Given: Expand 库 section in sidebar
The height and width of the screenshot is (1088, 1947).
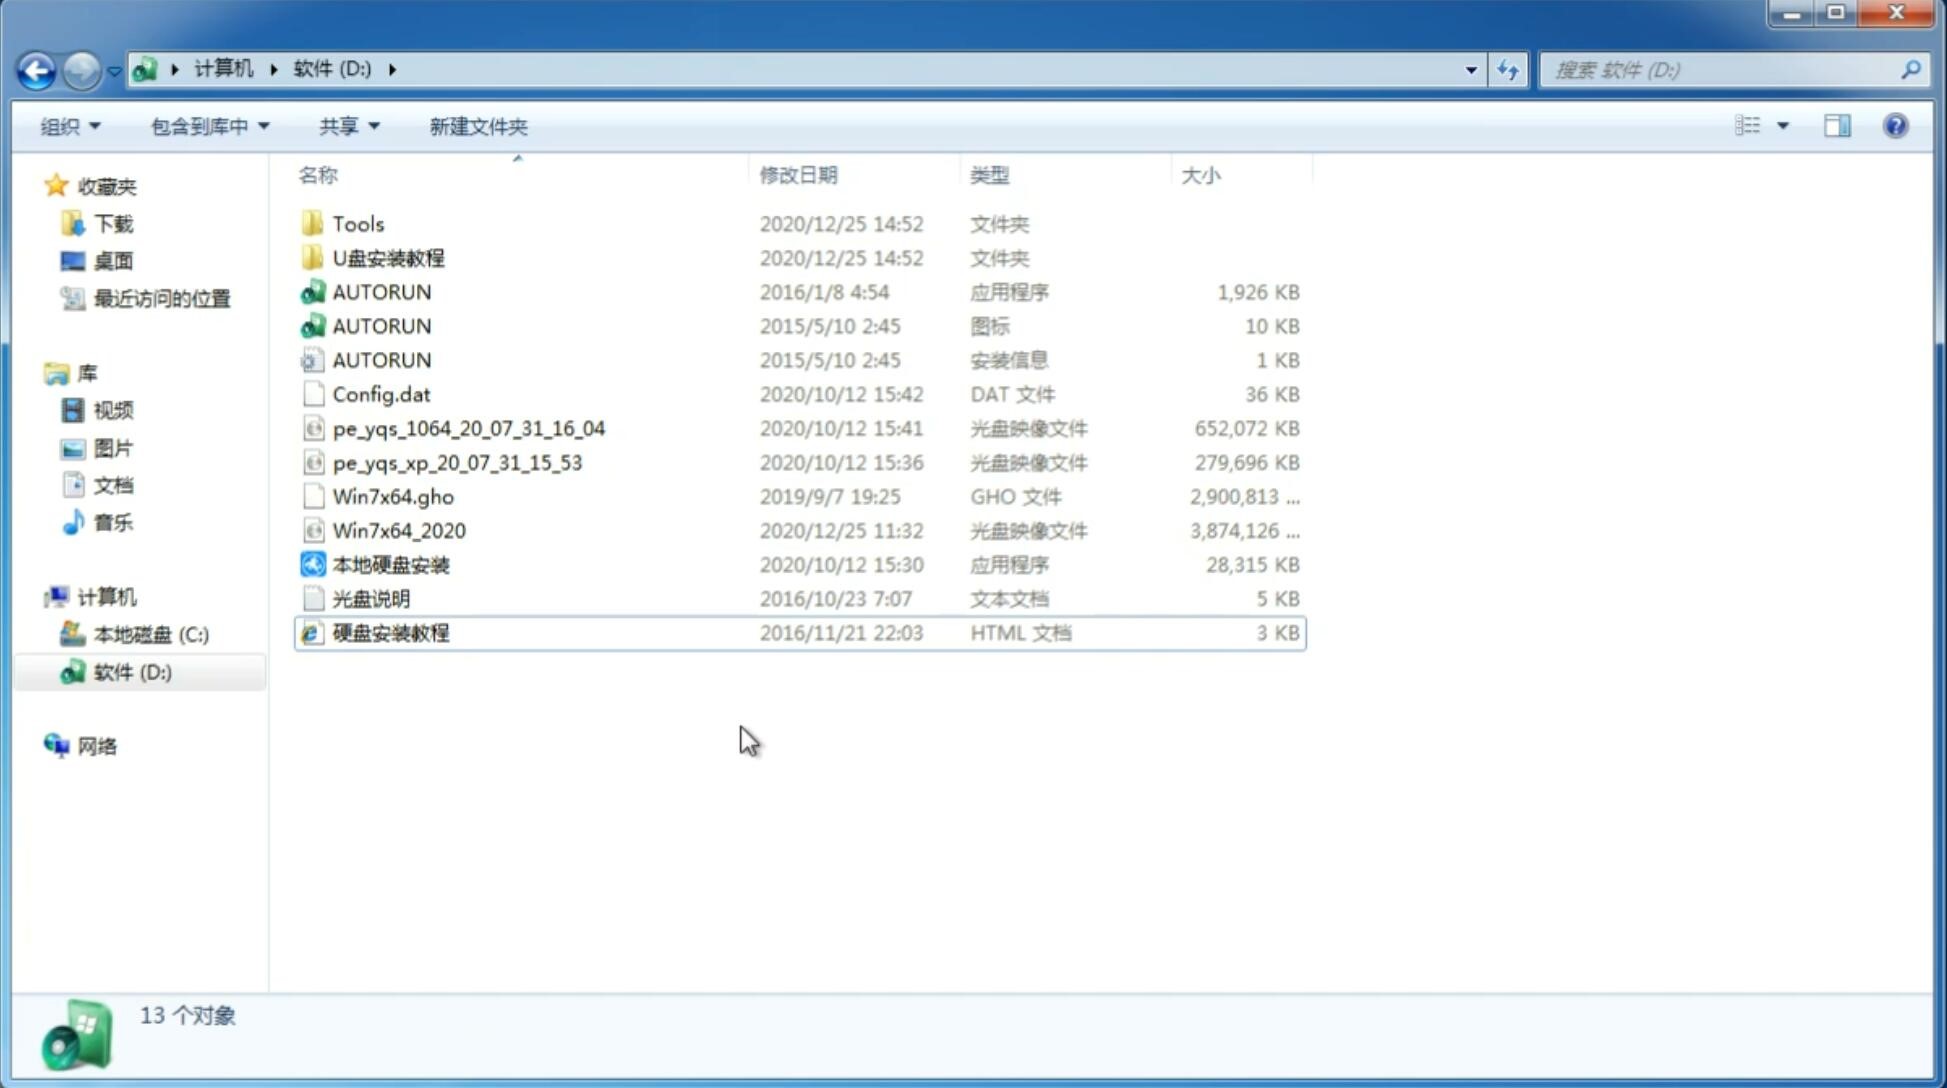Looking at the screenshot, I should coord(37,372).
